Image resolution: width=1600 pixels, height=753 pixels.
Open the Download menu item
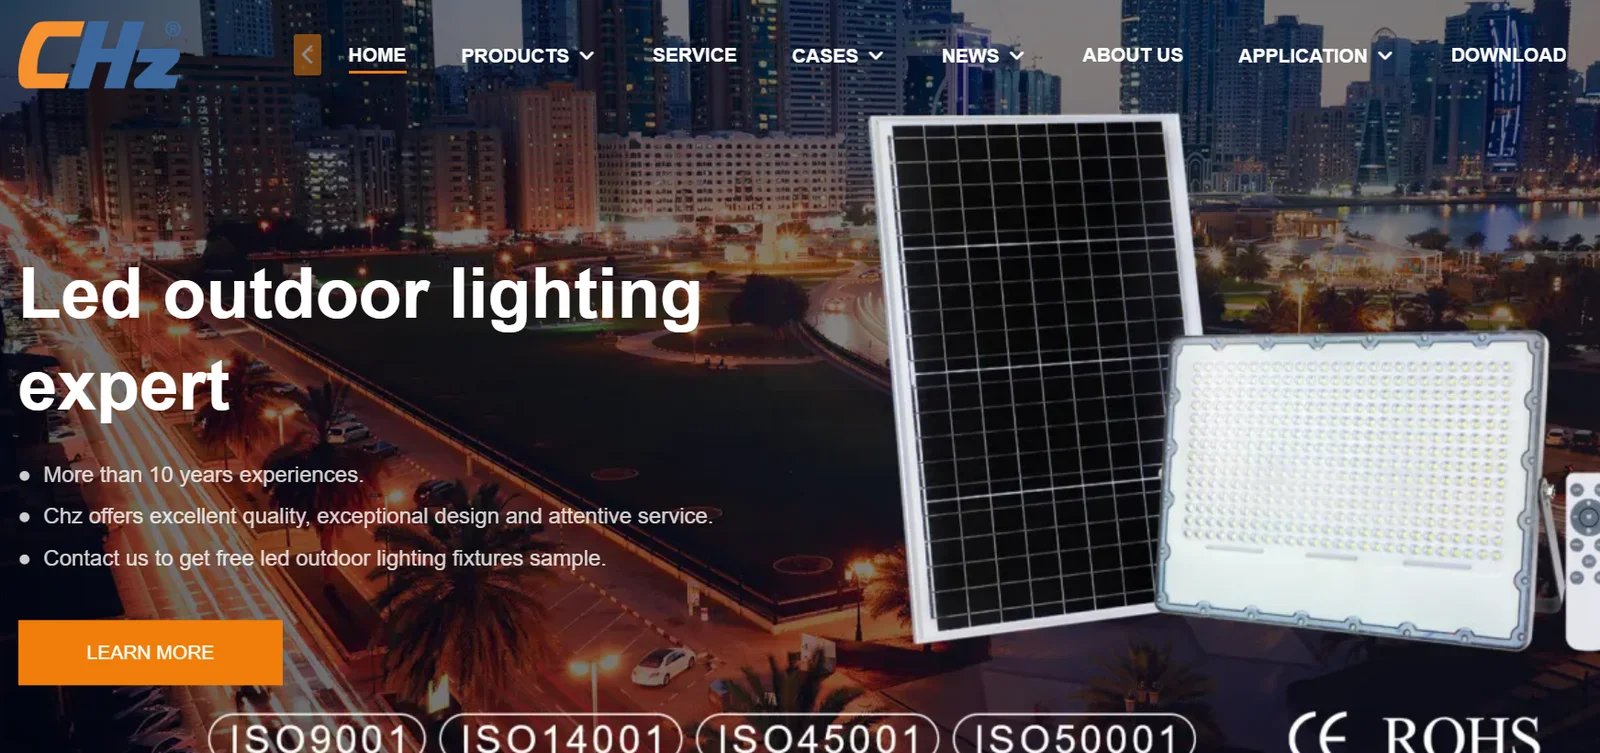click(1508, 55)
